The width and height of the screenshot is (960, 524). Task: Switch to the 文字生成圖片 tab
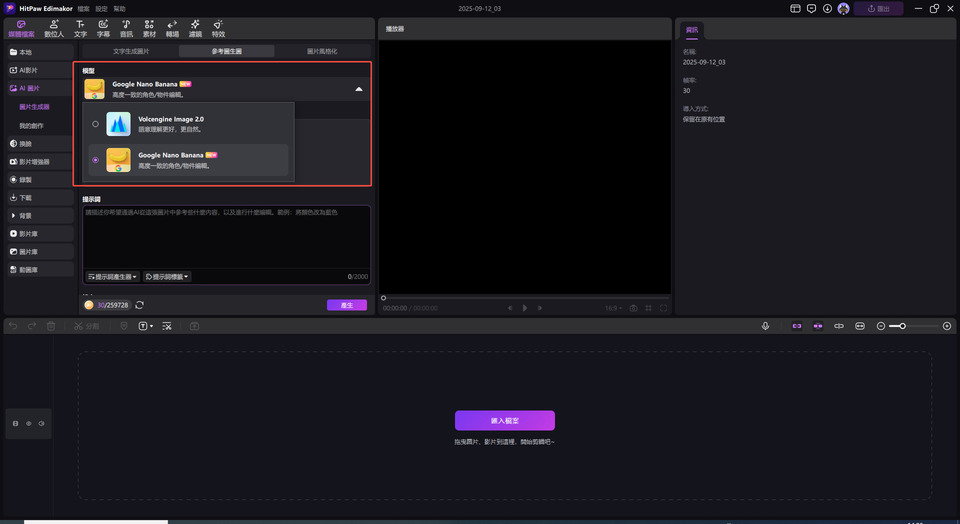(131, 50)
